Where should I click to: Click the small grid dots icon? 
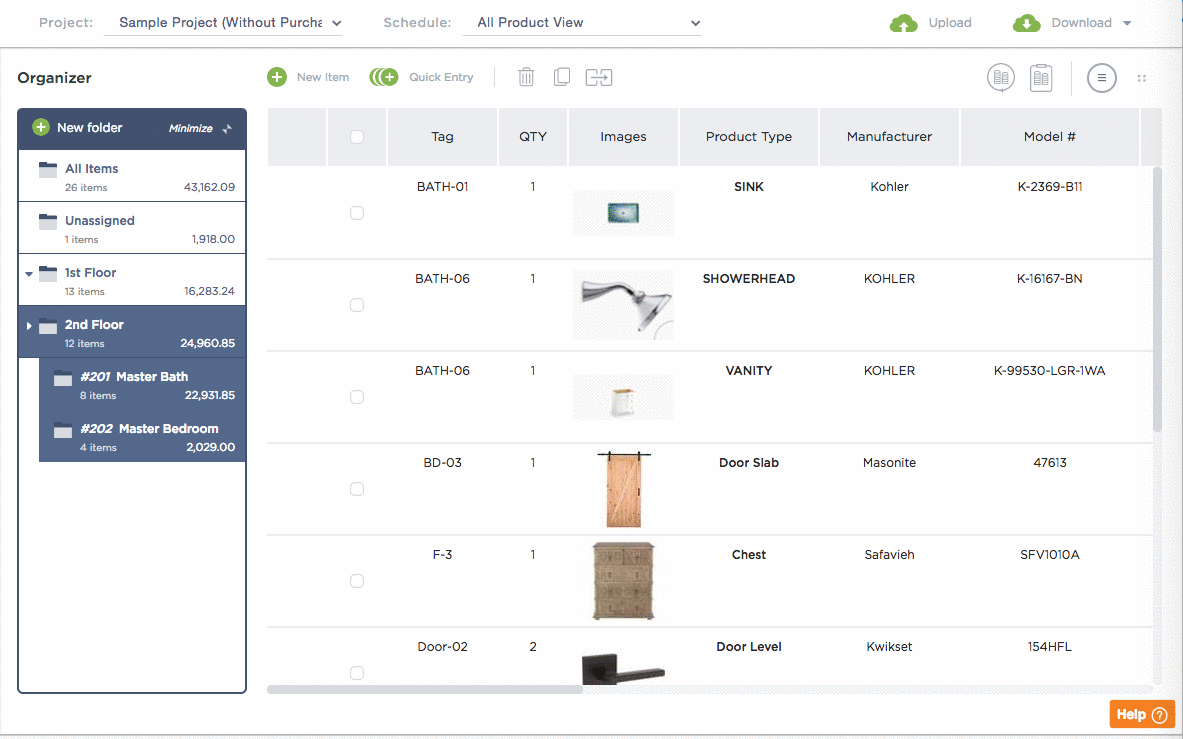1142,78
